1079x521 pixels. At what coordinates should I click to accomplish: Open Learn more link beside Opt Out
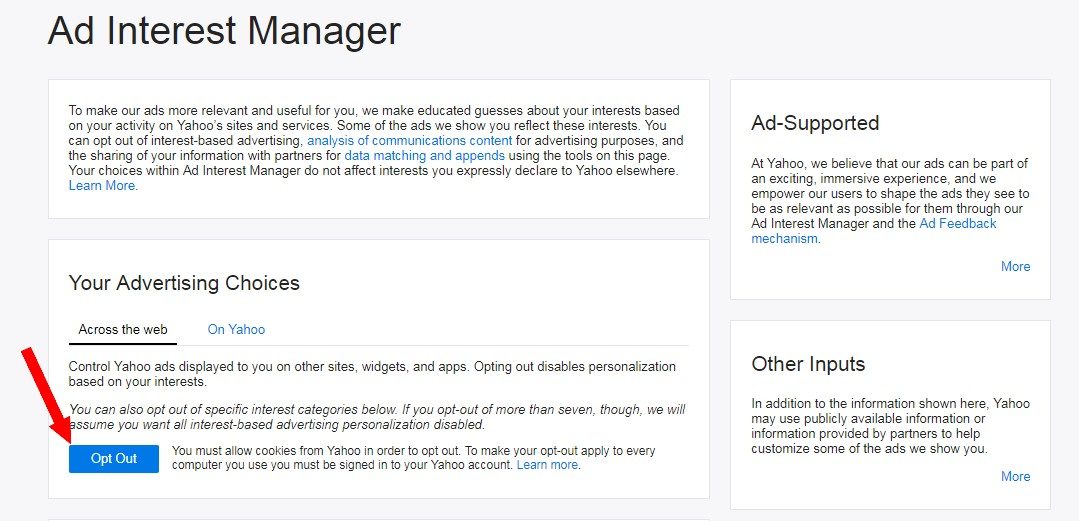click(547, 465)
